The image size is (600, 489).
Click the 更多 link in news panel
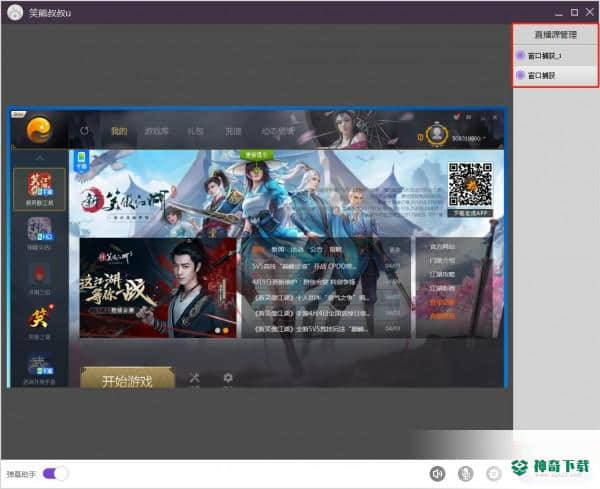click(395, 250)
